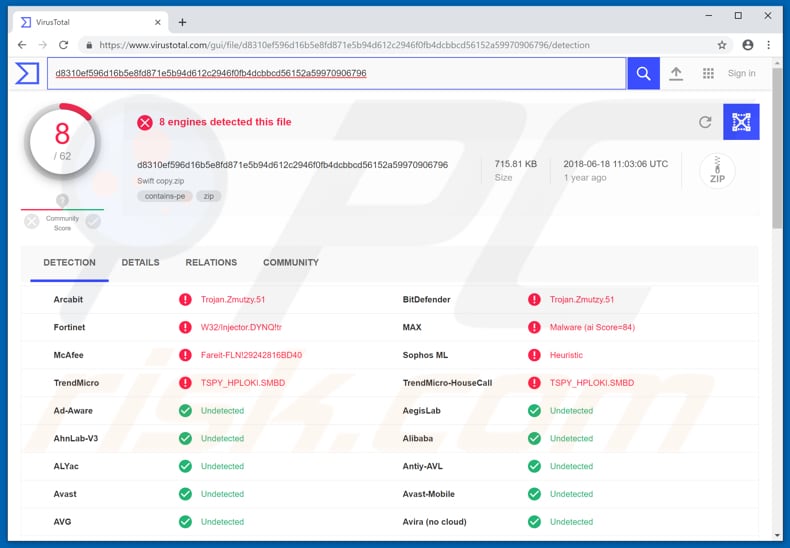Click the VirusTotal logo icon
This screenshot has height=548, width=790.
coord(27,73)
